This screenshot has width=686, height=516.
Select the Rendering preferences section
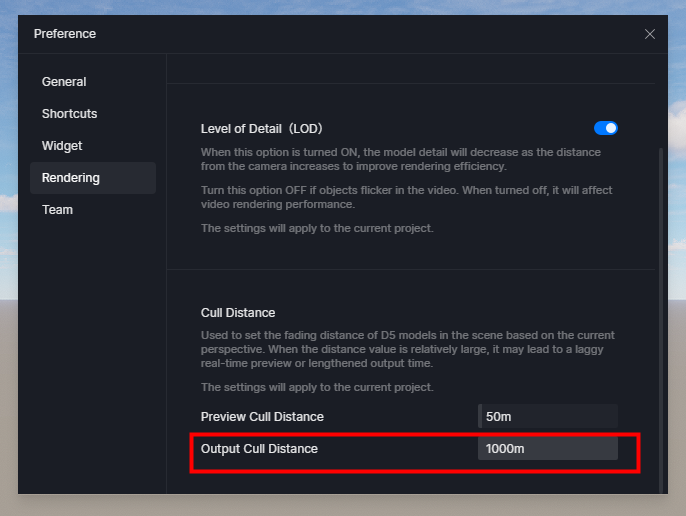click(x=93, y=178)
